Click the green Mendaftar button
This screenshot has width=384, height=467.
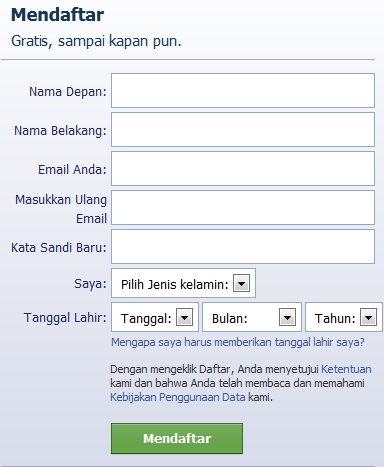177,439
